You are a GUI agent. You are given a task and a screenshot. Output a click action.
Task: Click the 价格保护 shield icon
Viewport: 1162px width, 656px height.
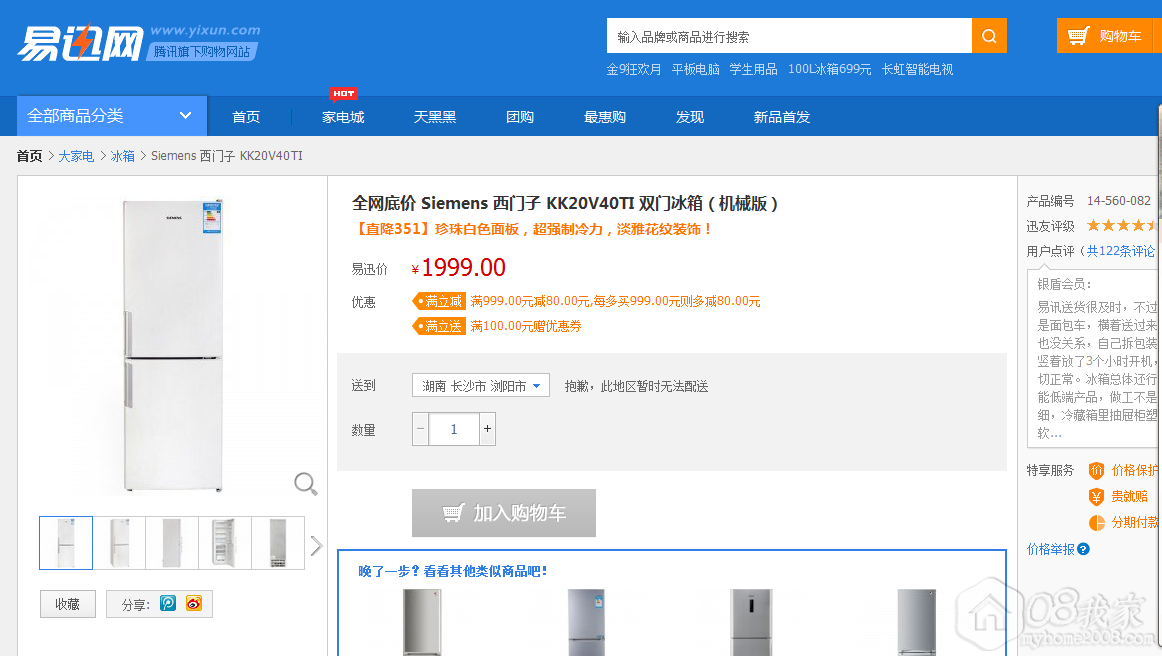click(1096, 470)
